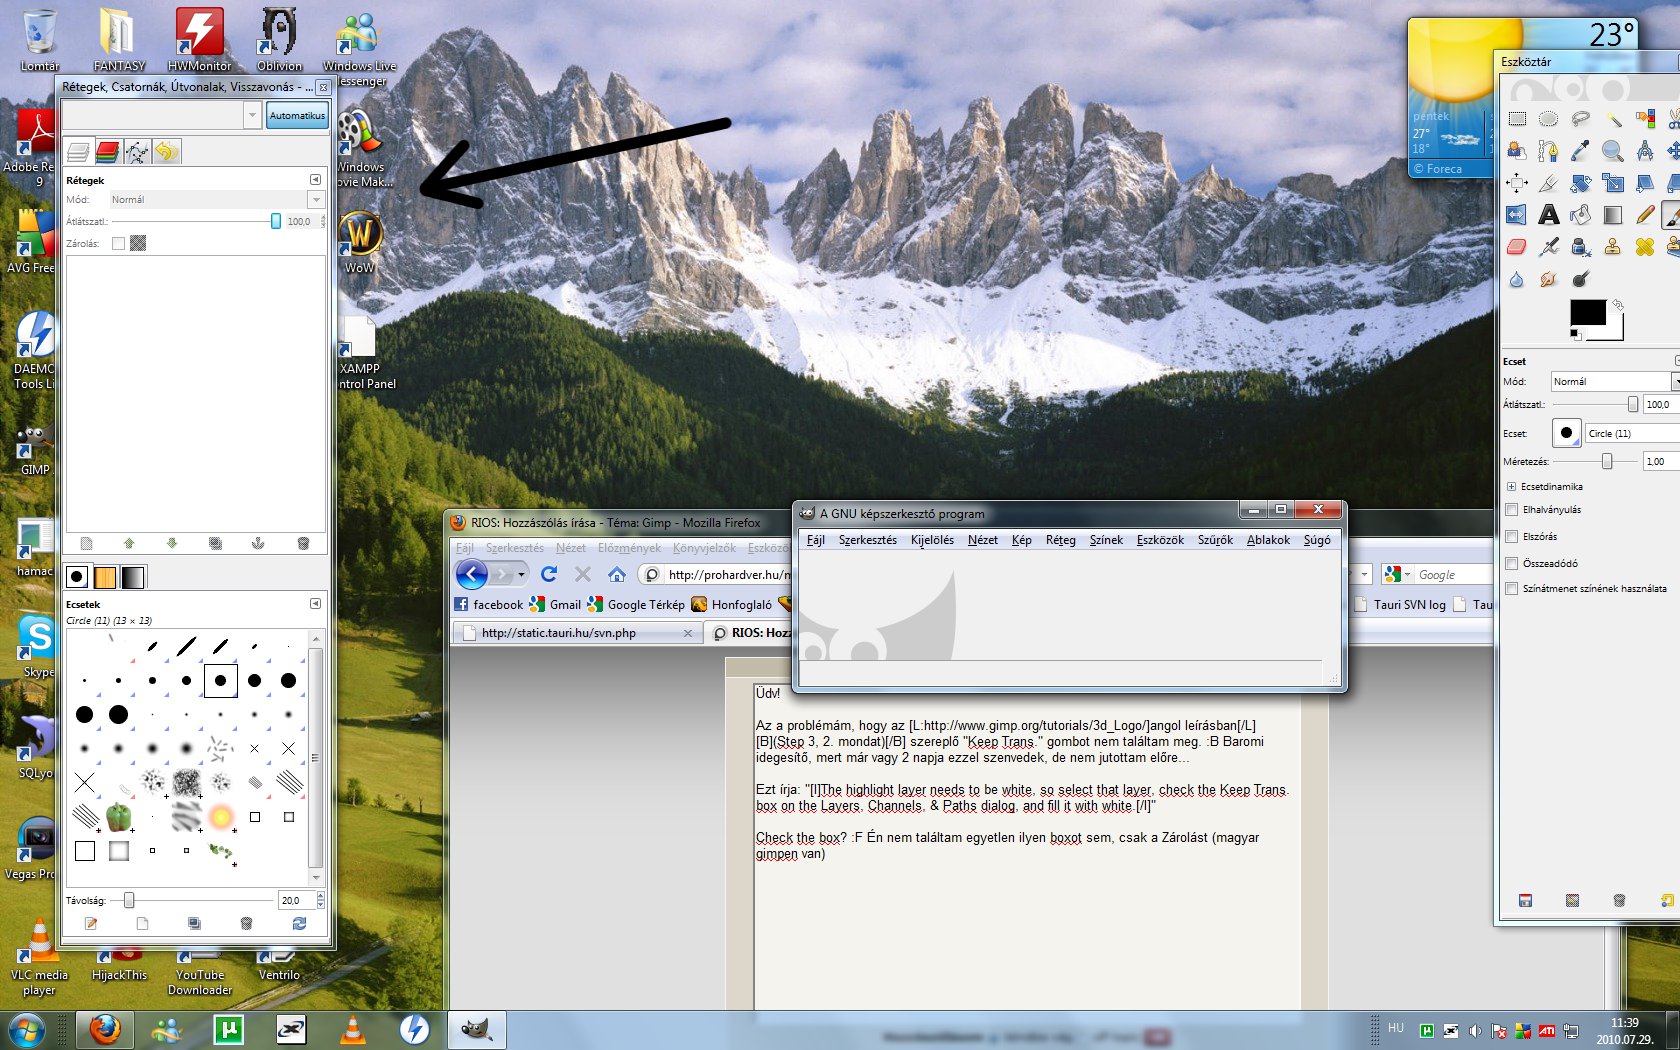Screen dimensions: 1680x1050
Task: Open the Google Térkép bookmark
Action: (637, 605)
